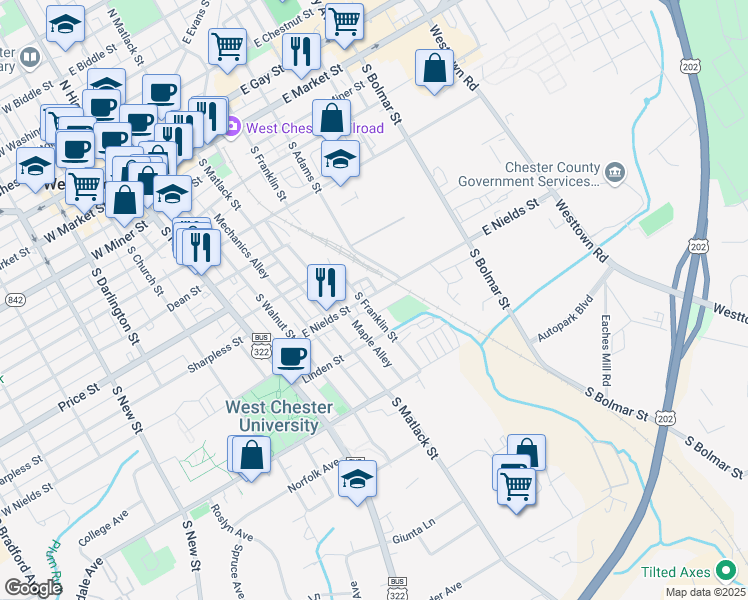Click the Maple Alley label
Screen dimensions: 748x600
tap(372, 343)
